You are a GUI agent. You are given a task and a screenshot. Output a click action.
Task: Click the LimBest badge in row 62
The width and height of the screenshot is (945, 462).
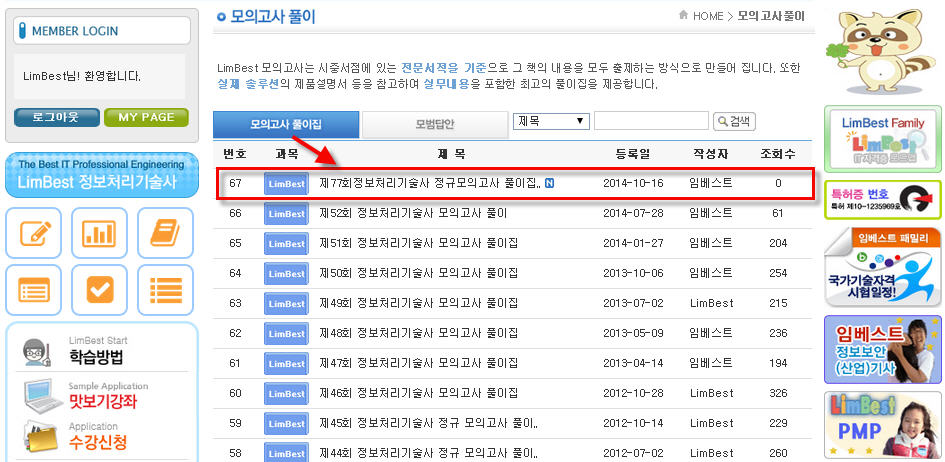point(286,334)
